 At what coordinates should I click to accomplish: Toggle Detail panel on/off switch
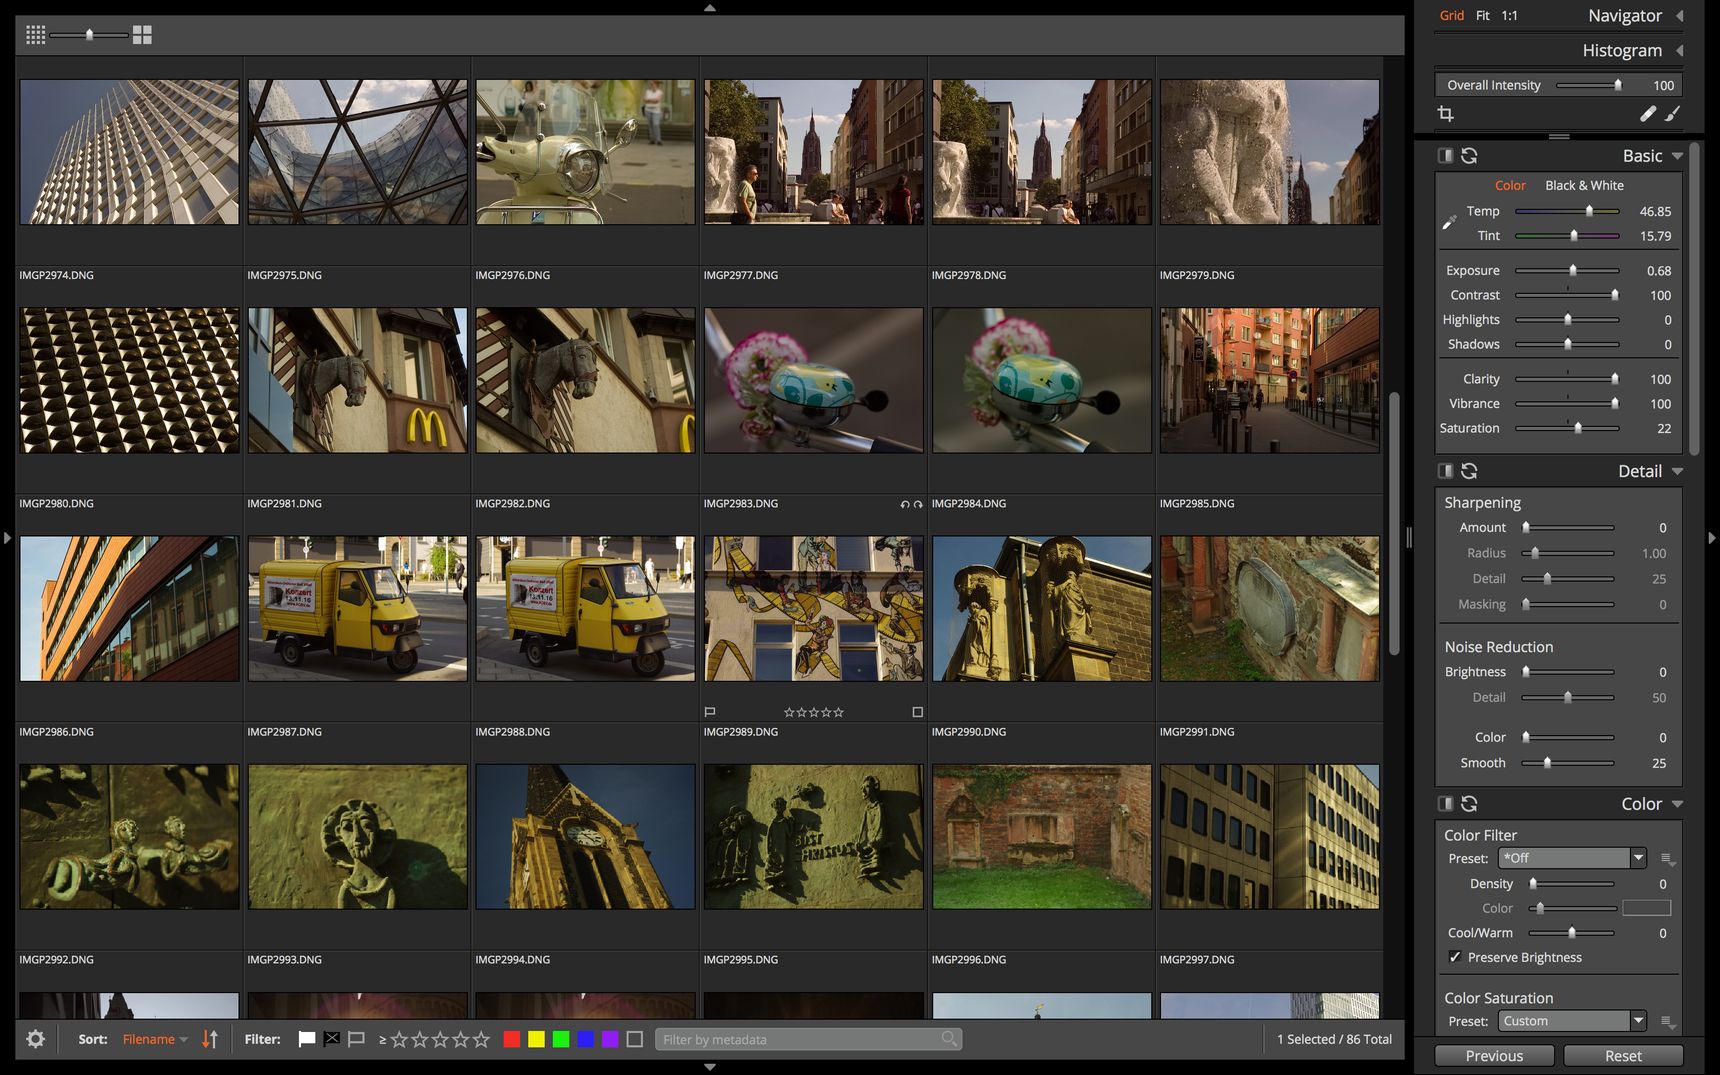click(1445, 471)
